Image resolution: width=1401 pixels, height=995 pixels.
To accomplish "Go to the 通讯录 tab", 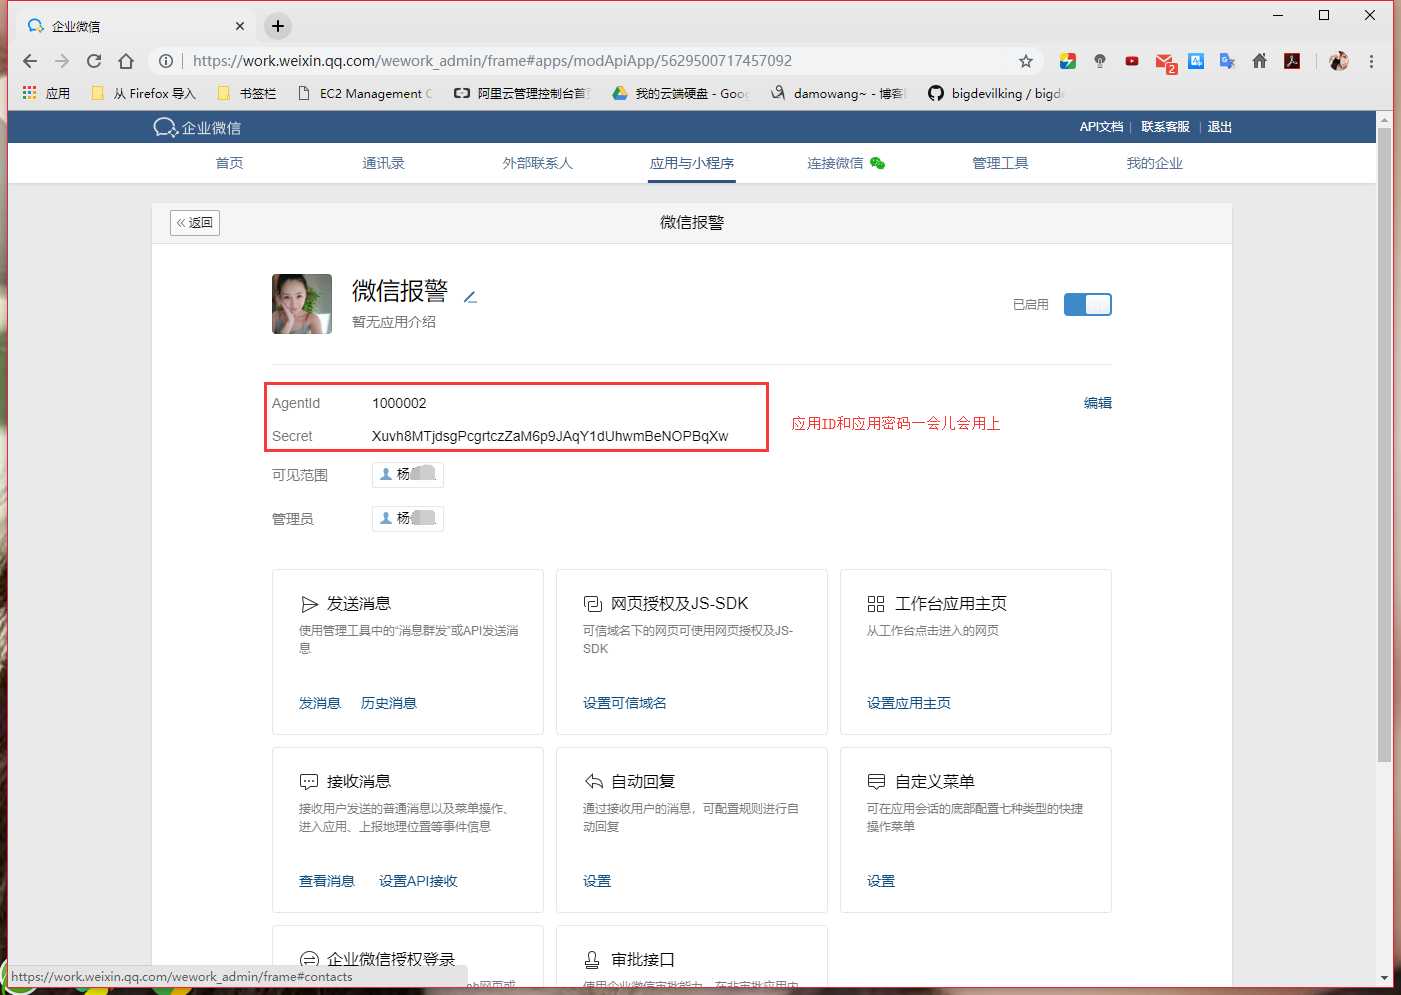I will (x=383, y=163).
